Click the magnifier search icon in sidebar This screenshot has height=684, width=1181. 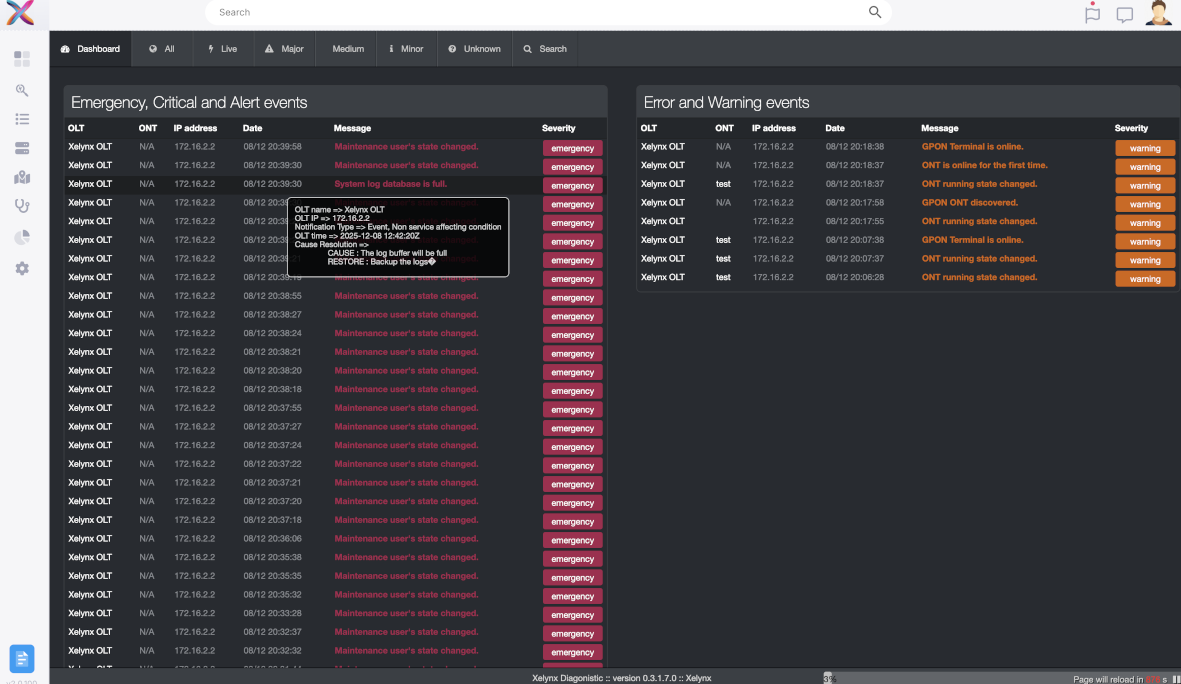22,90
